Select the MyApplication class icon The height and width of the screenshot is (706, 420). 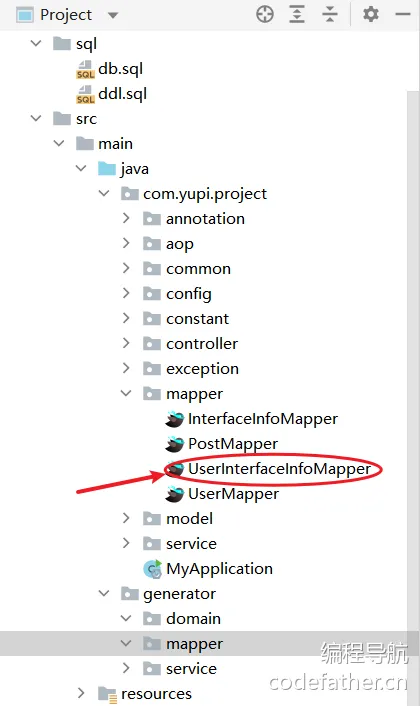point(153,569)
